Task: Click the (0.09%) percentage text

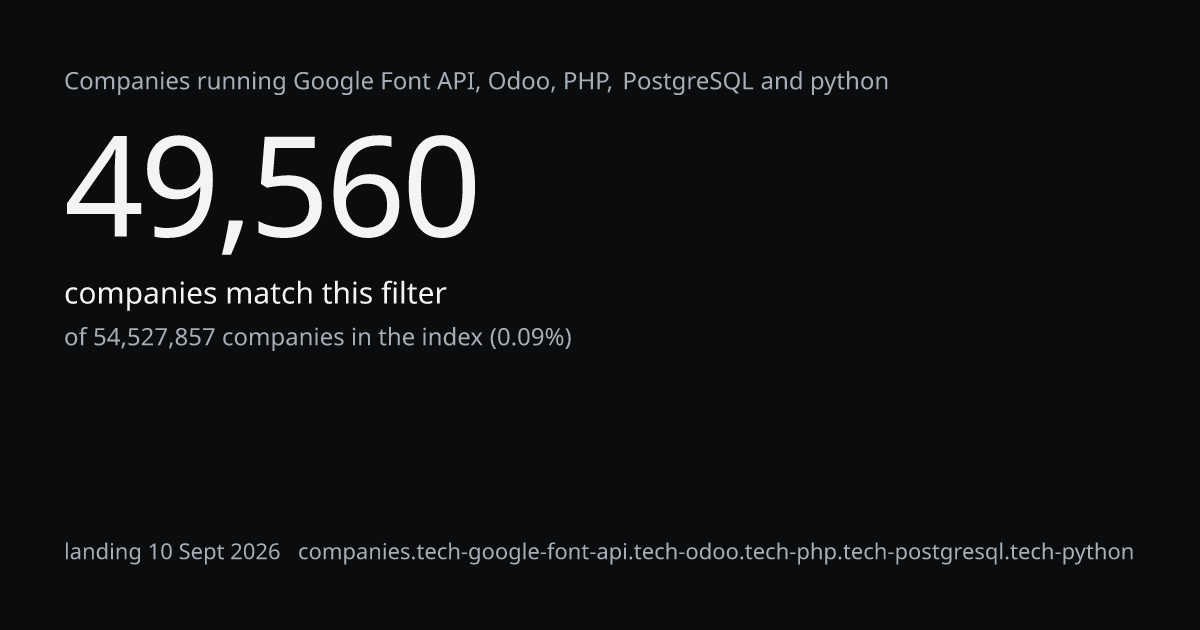Action: coord(530,337)
